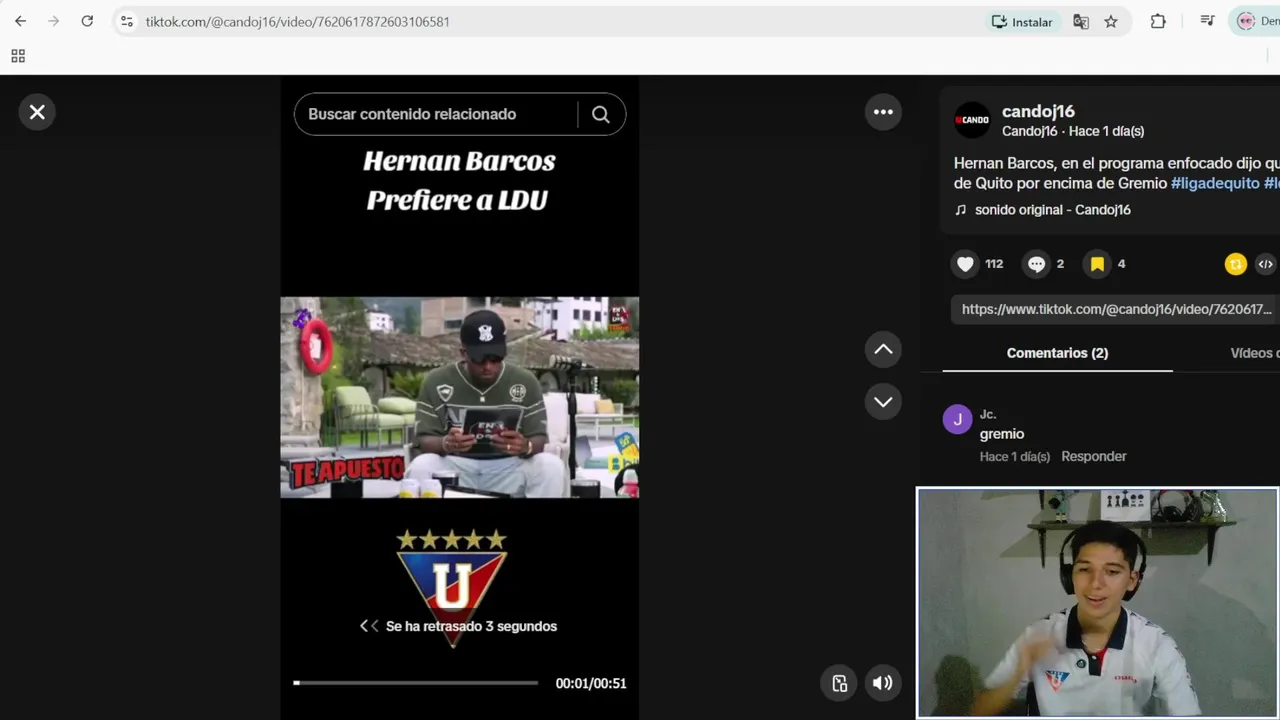This screenshot has height=720, width=1280.
Task: Seek using the video progress bar
Action: coord(415,683)
